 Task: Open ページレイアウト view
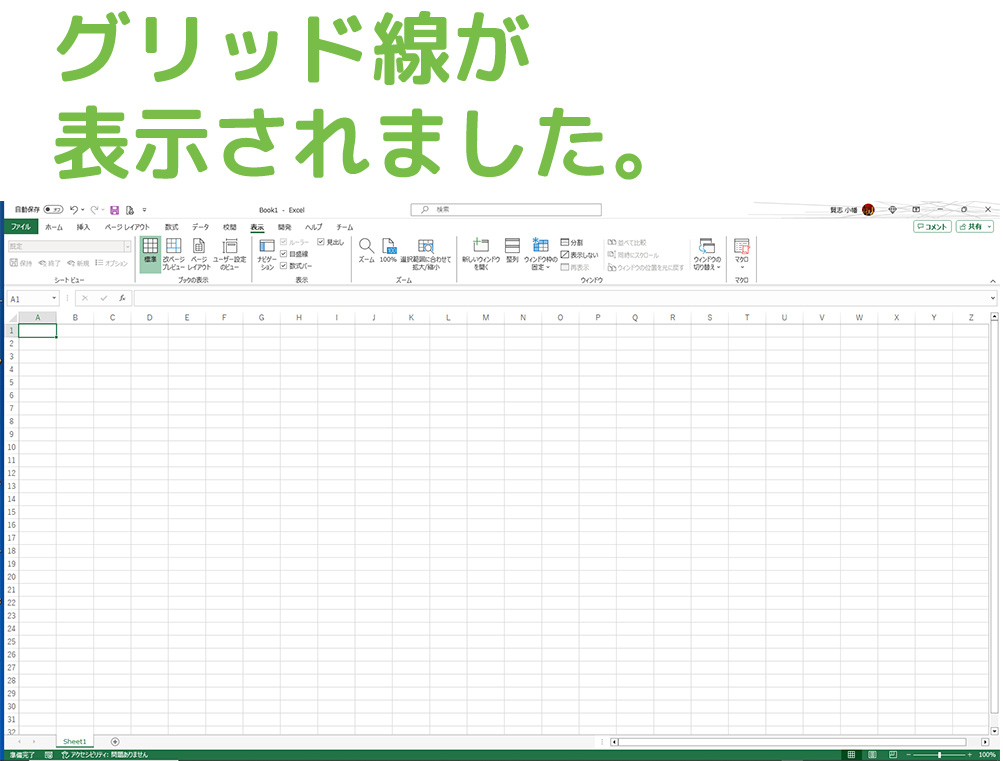pos(200,248)
